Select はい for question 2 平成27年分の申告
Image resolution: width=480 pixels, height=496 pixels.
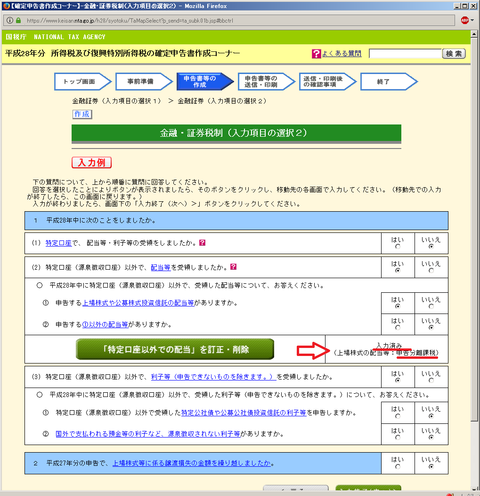pos(397,467)
